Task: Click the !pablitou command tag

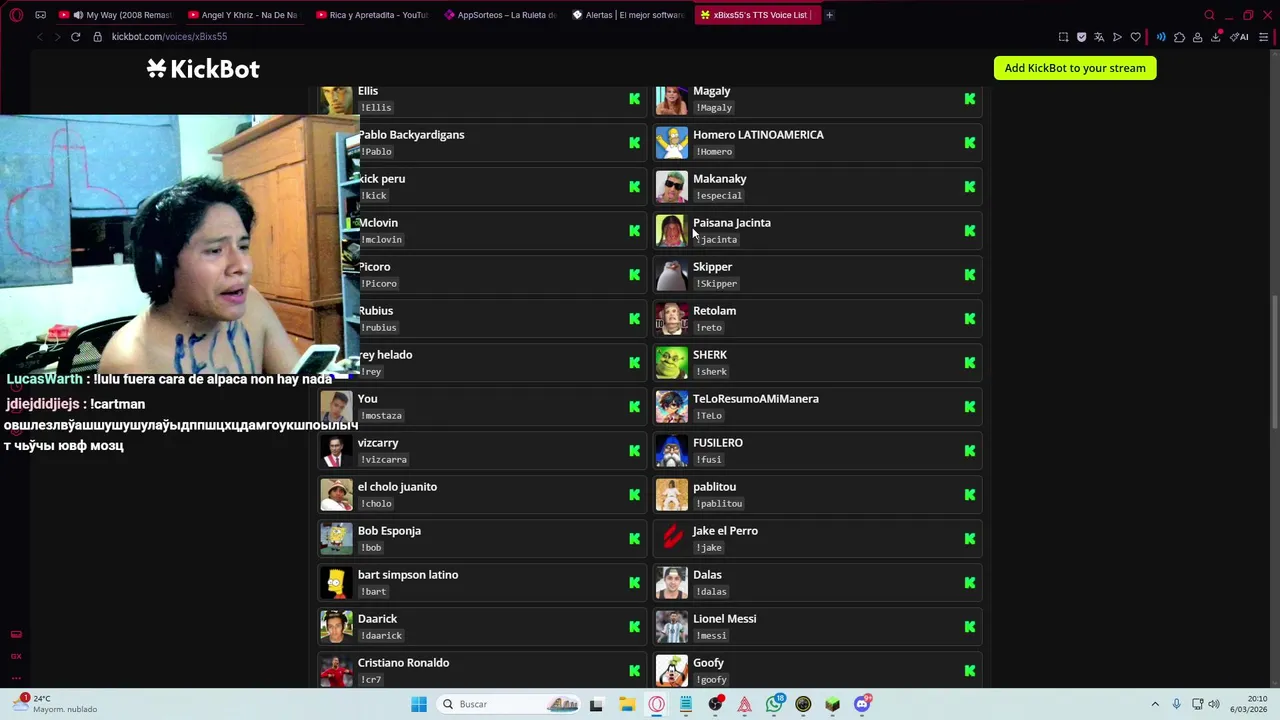Action: [x=719, y=504]
